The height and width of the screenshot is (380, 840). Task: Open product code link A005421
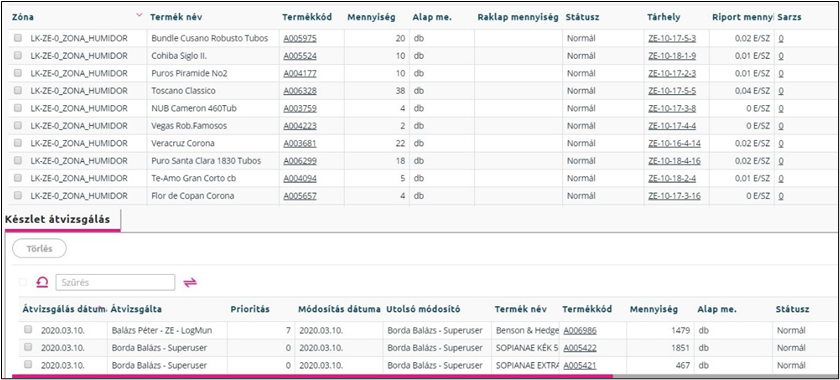(x=580, y=366)
